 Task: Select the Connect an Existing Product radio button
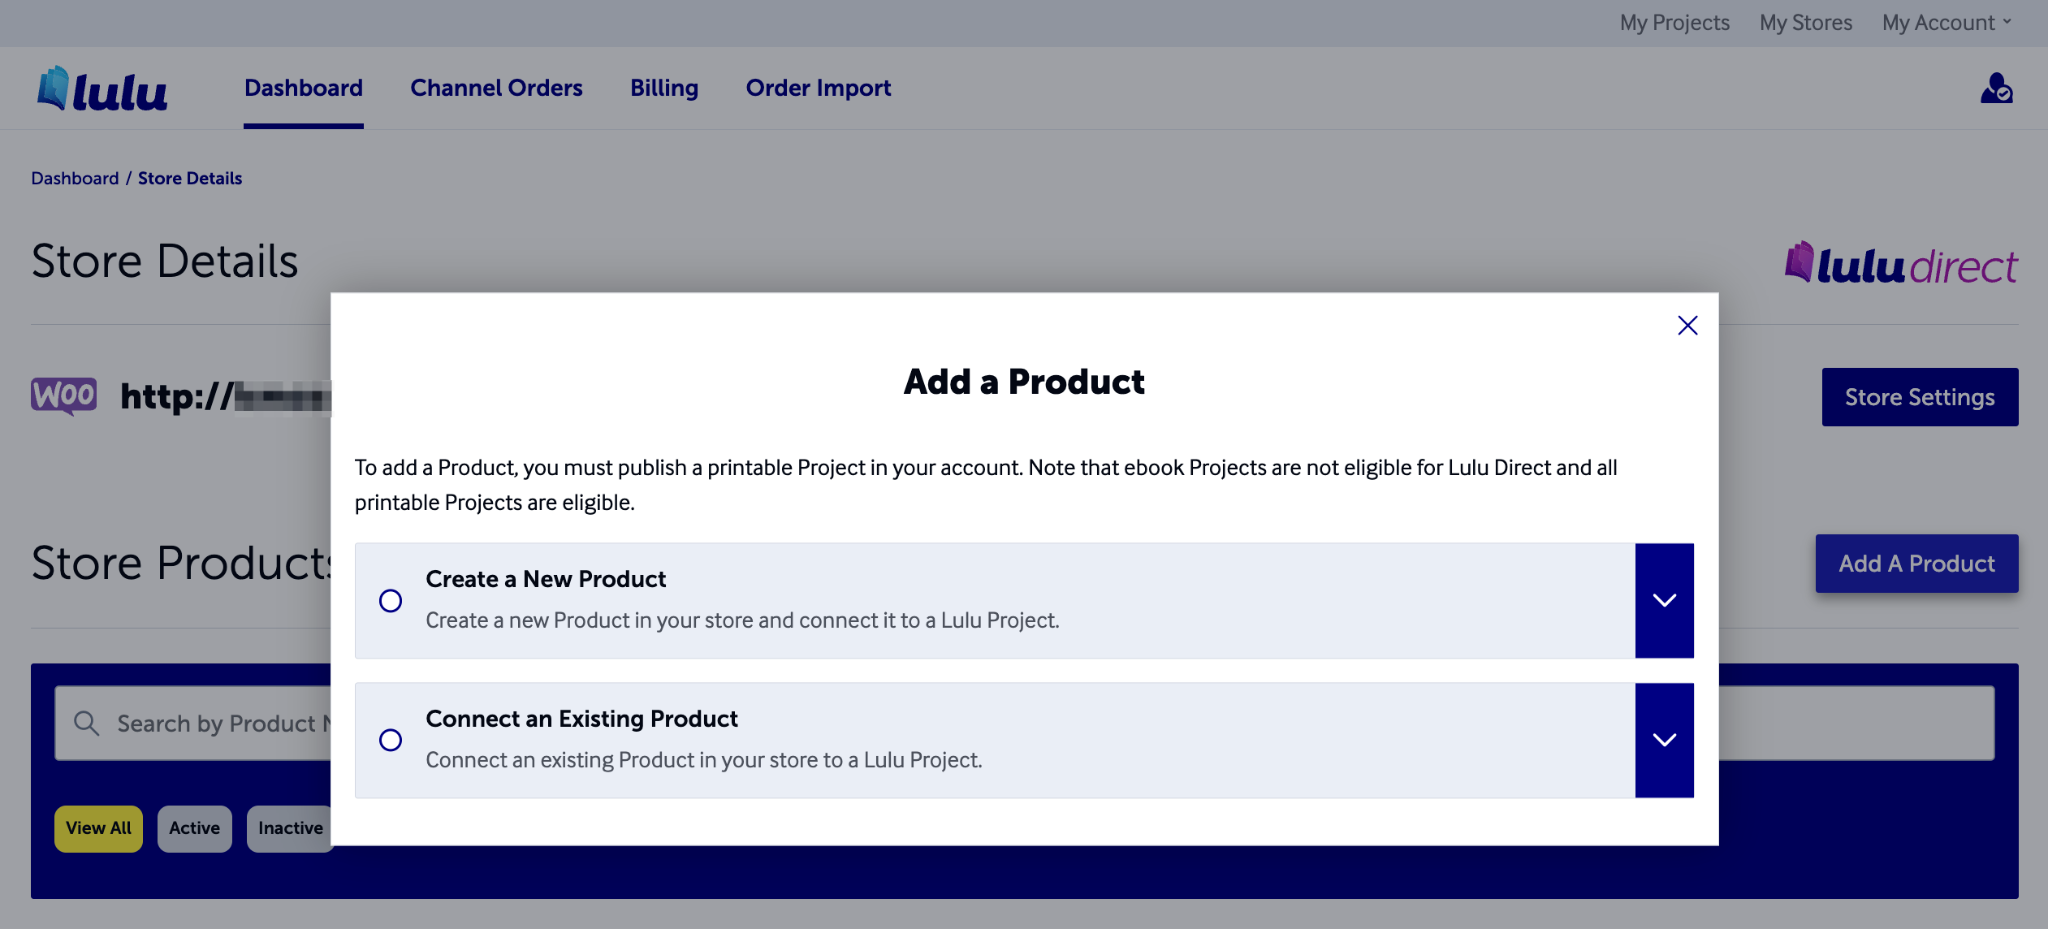(390, 740)
